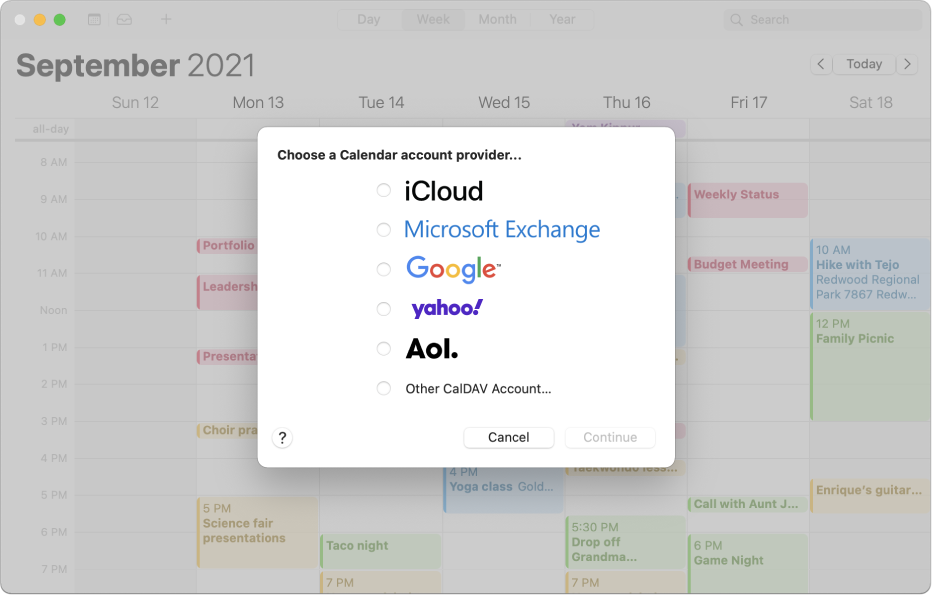The width and height of the screenshot is (934, 596).
Task: Add a new event with plus icon
Action: (166, 20)
